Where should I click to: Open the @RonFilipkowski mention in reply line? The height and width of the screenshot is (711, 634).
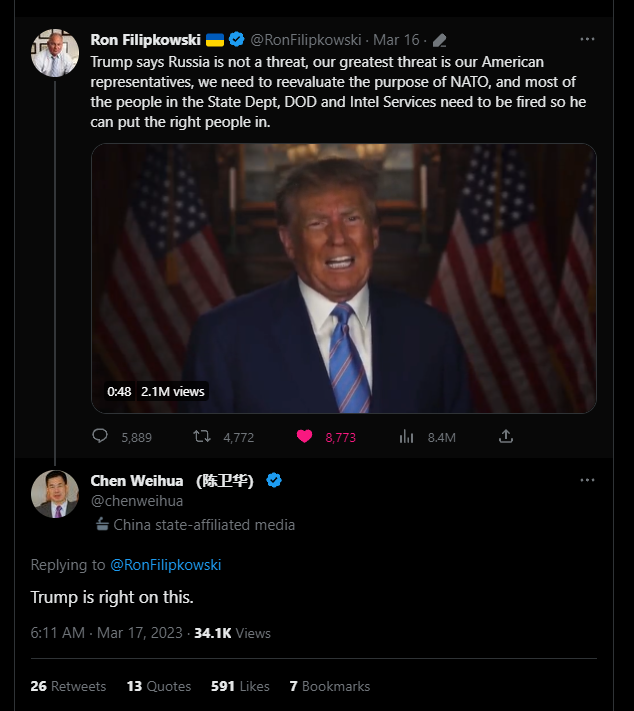166,565
